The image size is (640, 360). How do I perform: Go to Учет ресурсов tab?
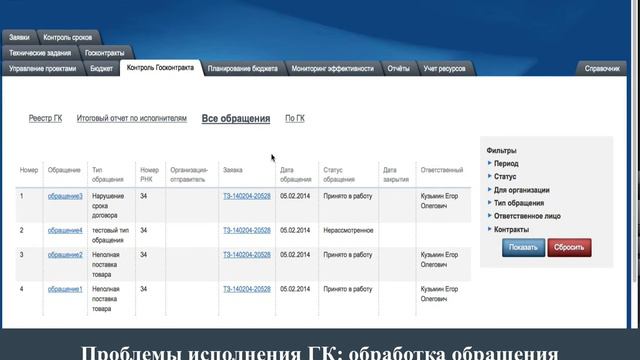(444, 69)
